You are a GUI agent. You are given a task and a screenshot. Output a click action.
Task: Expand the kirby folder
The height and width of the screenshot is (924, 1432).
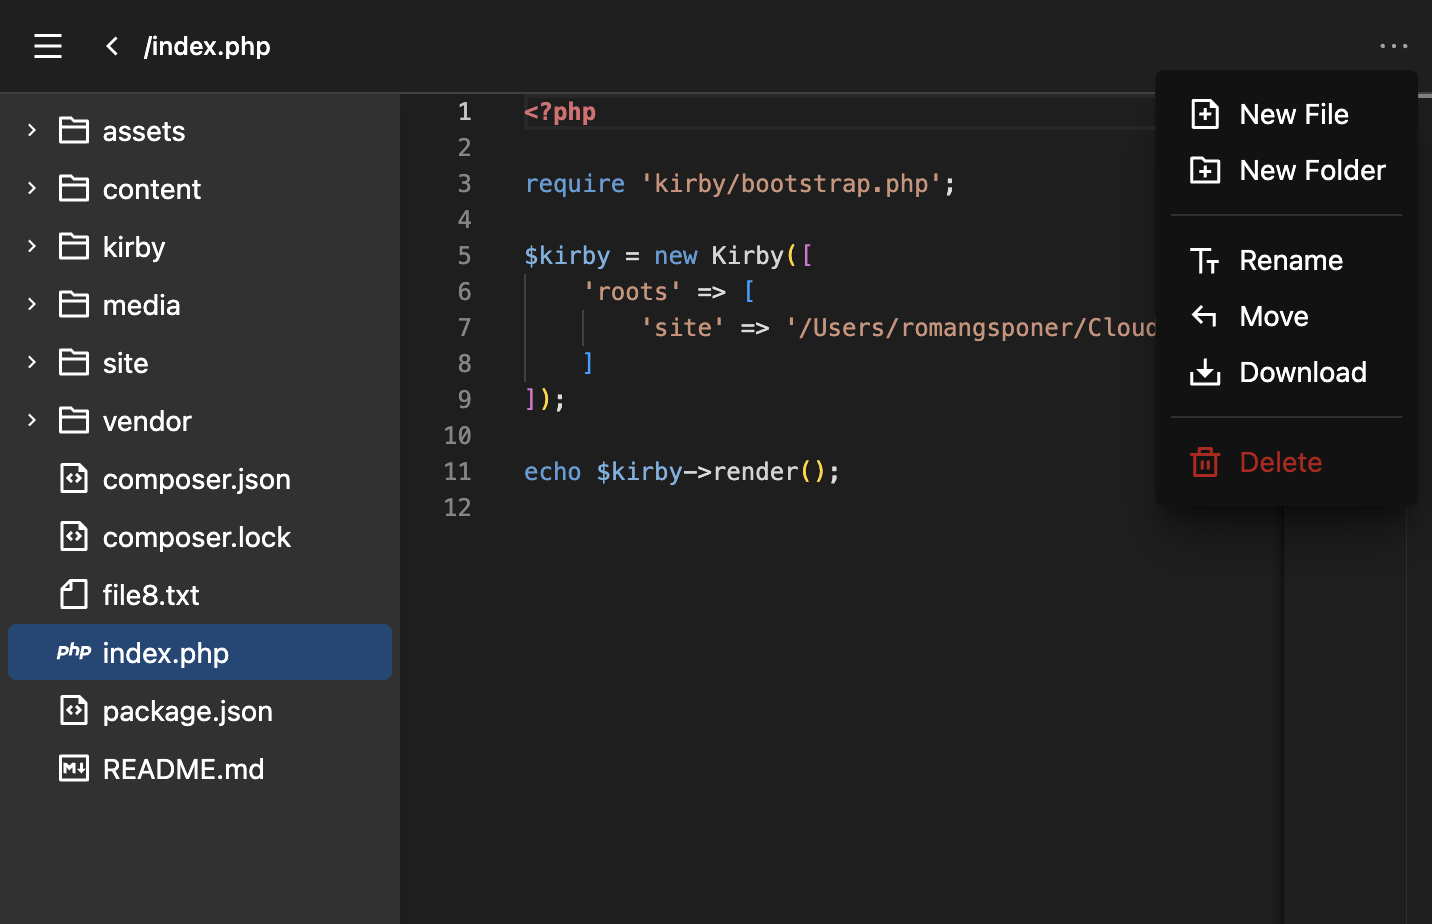tap(30, 246)
